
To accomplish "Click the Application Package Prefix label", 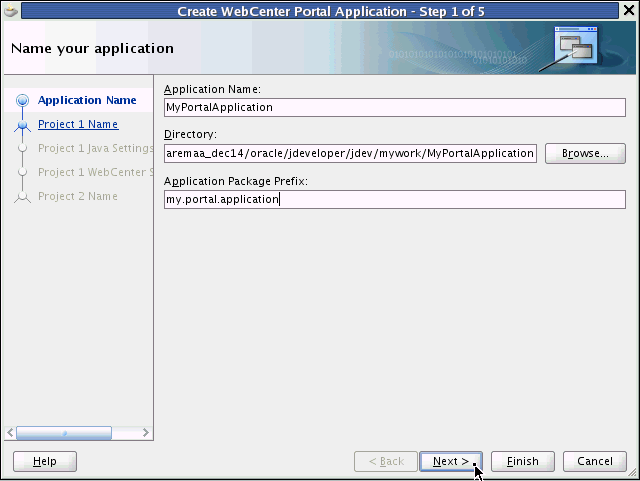I will pos(236,181).
